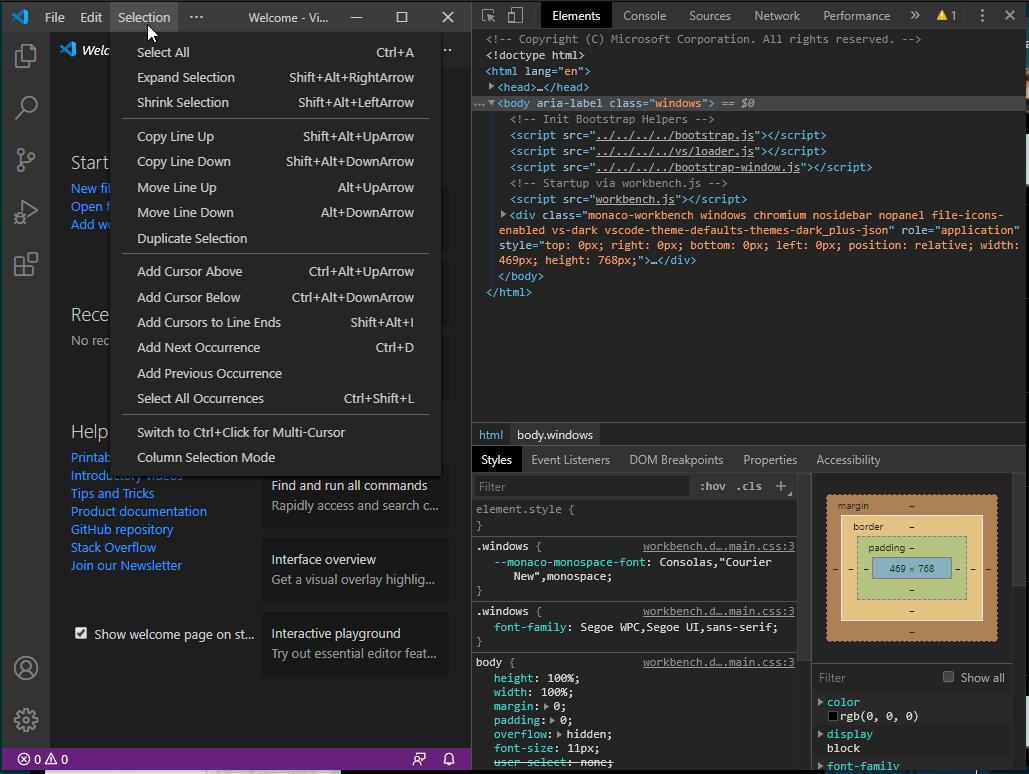
Task: Toggle Show welcome page on startup checkbox
Action: [81, 634]
